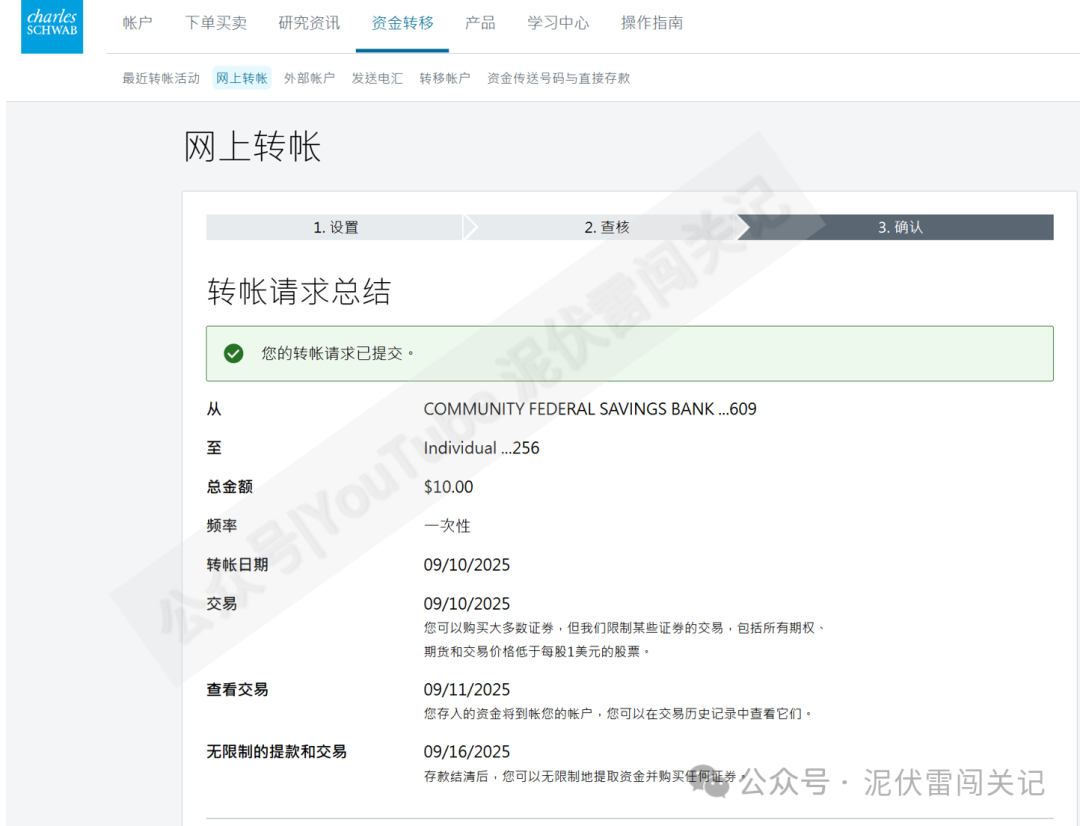Open the 研究资讯 menu

(308, 22)
